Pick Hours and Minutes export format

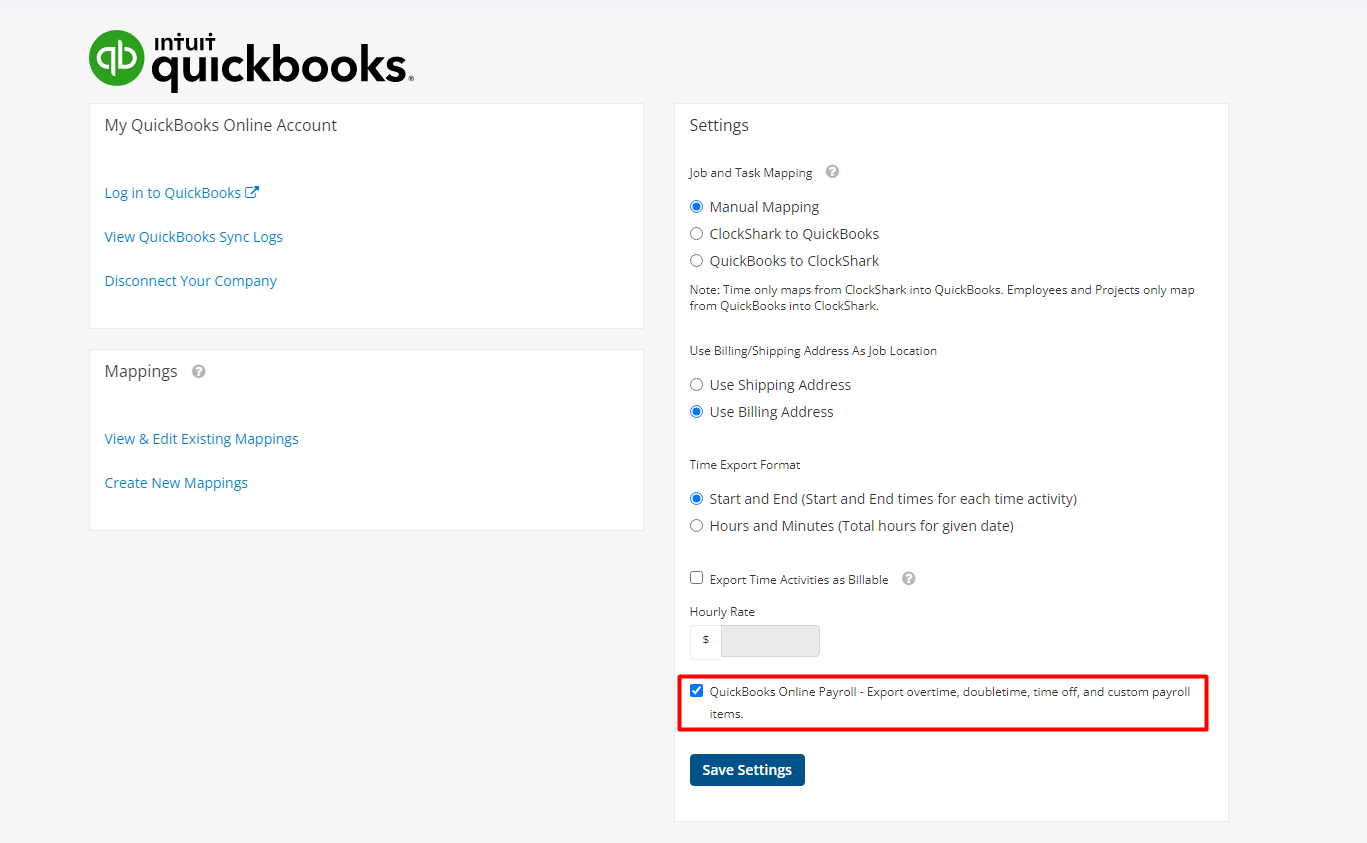click(697, 526)
